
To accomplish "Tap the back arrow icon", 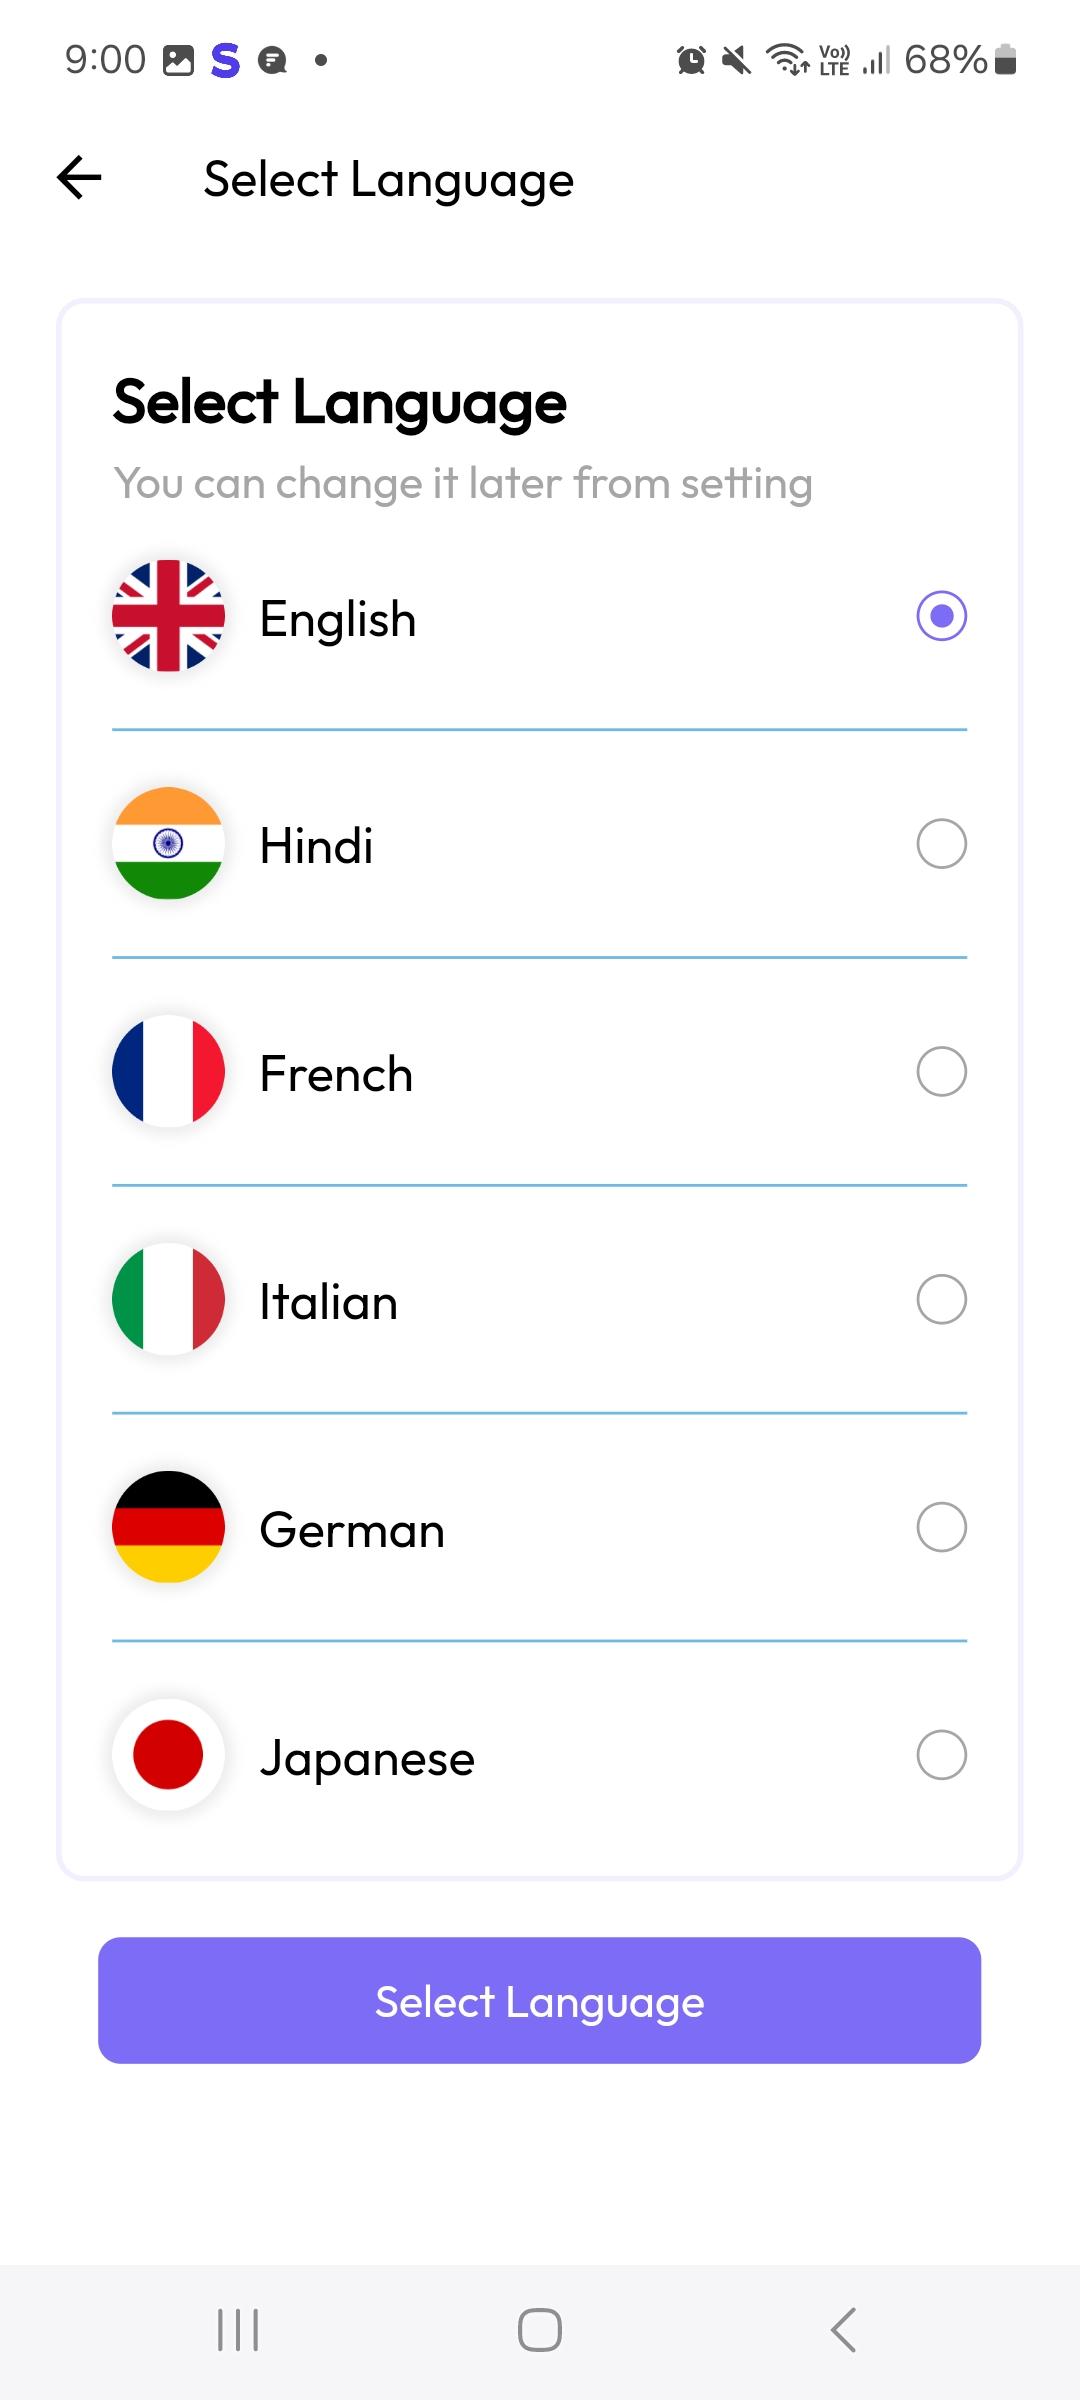I will click(x=80, y=179).
